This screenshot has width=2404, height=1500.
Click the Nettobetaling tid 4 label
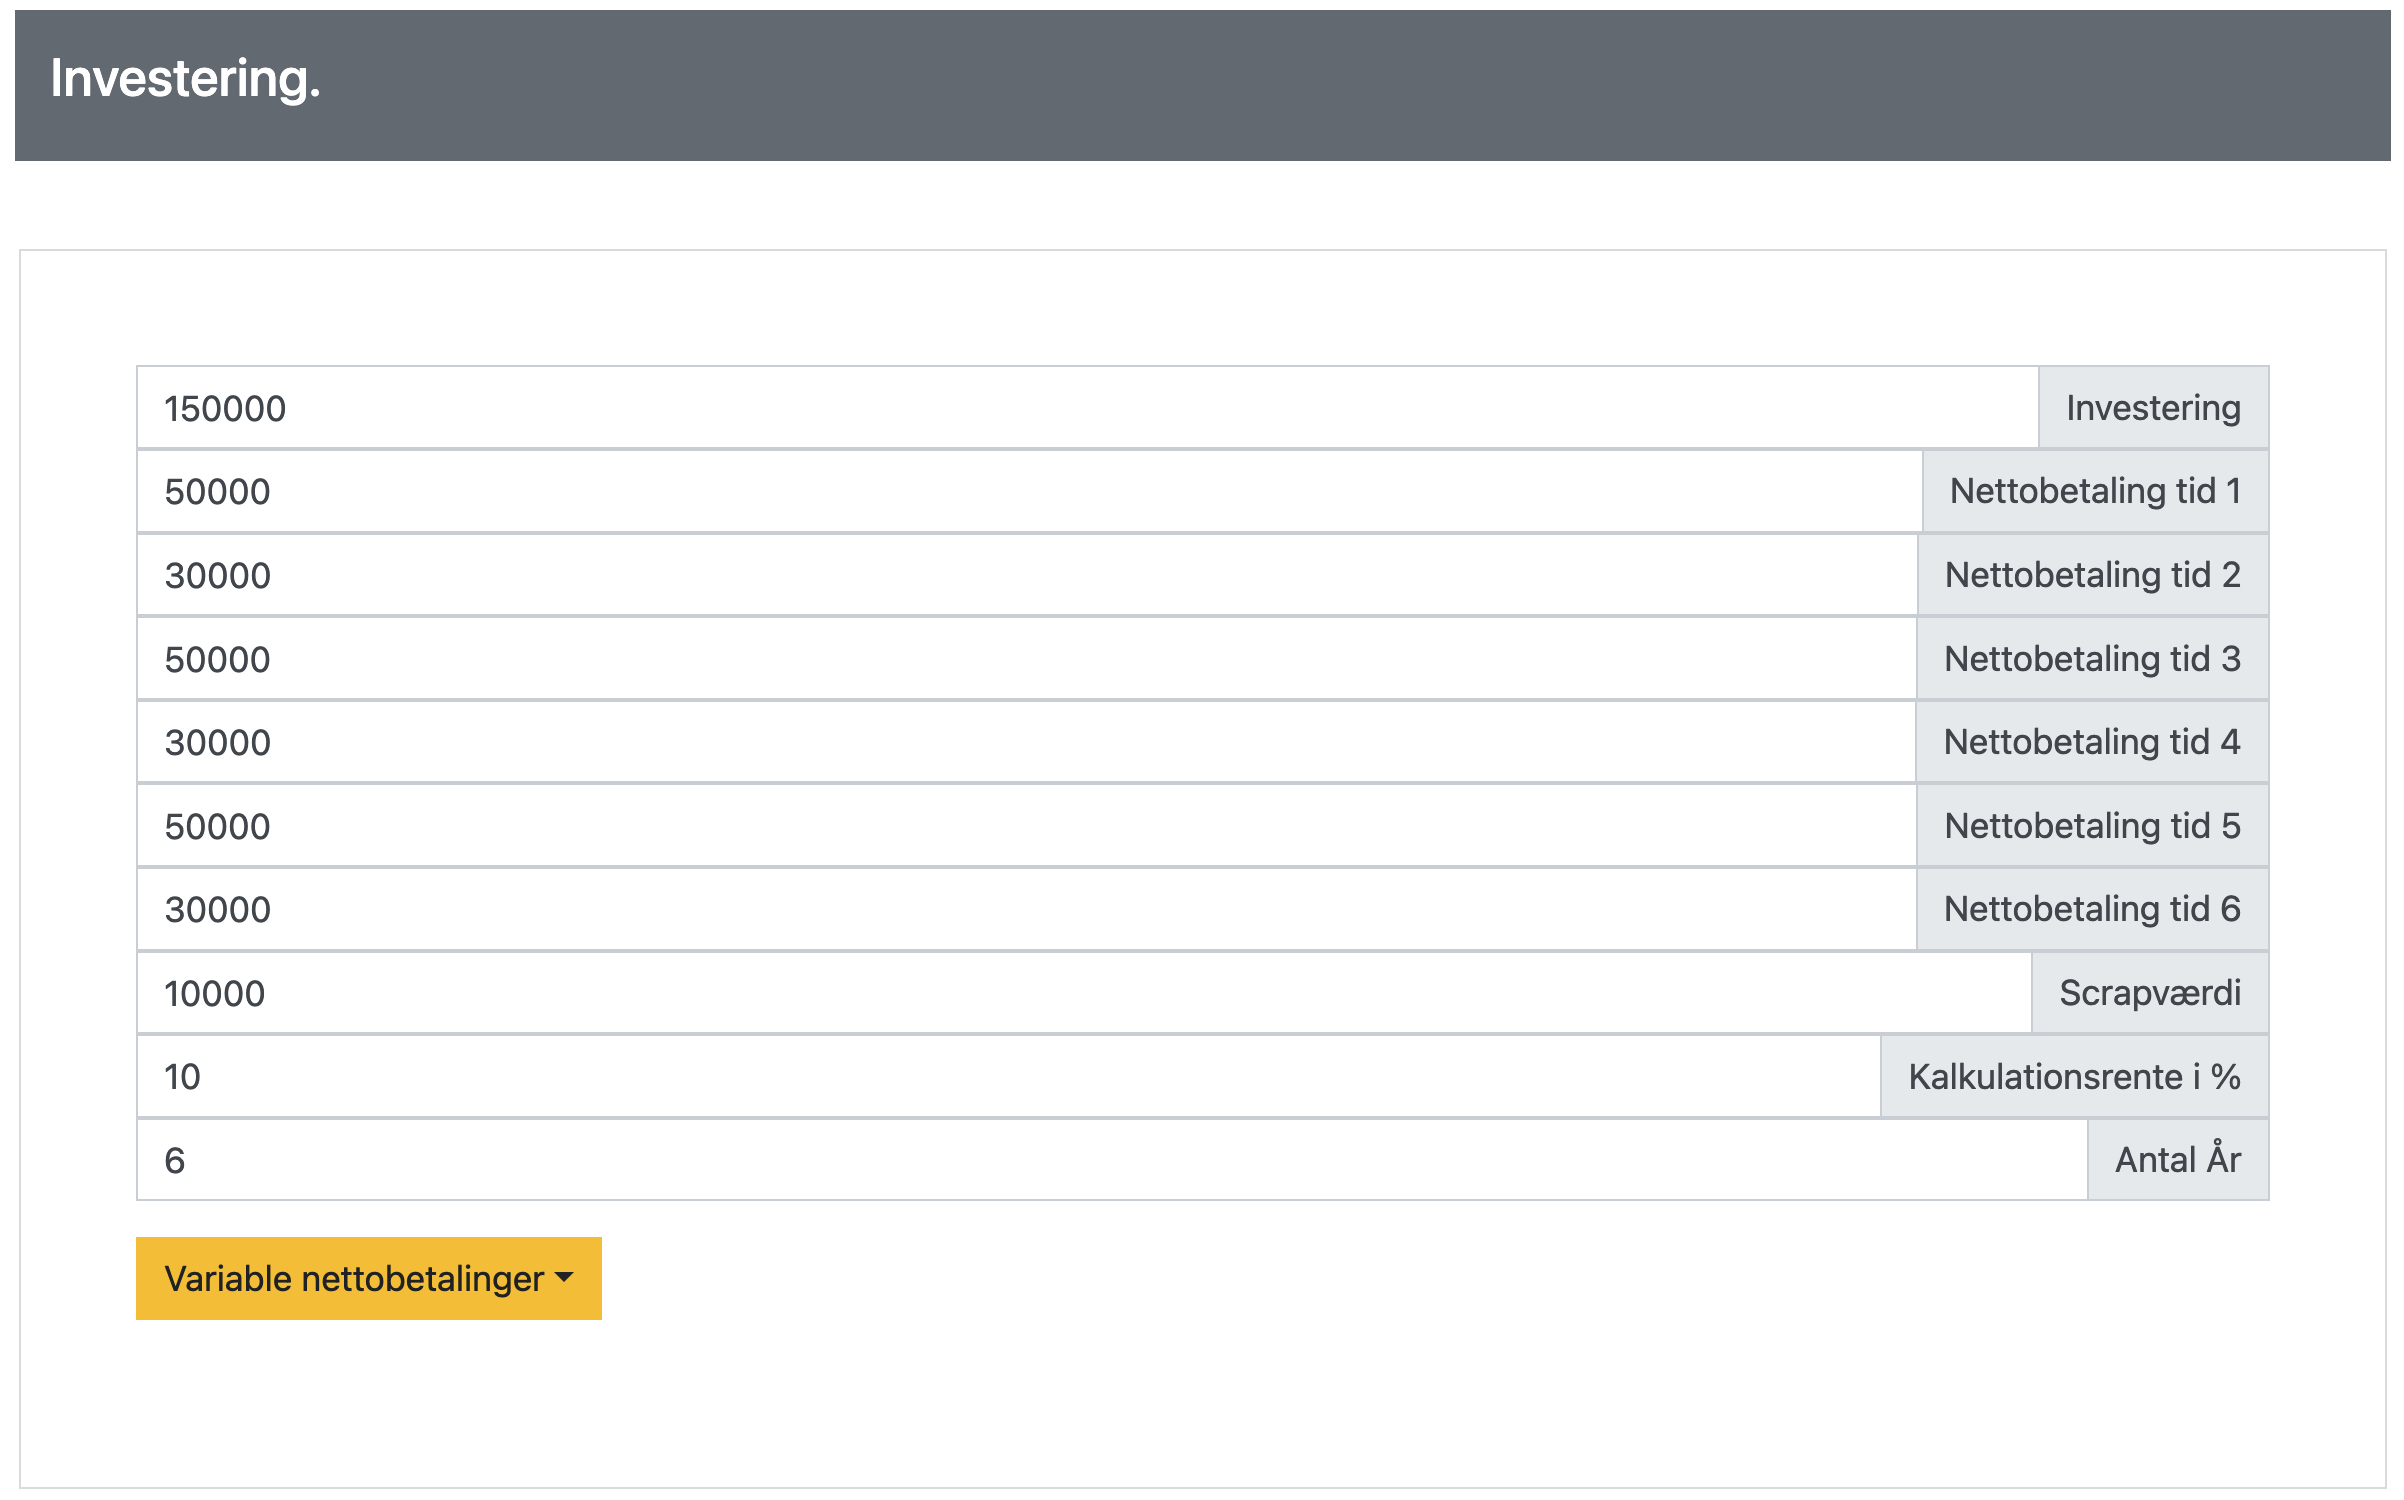[2092, 743]
